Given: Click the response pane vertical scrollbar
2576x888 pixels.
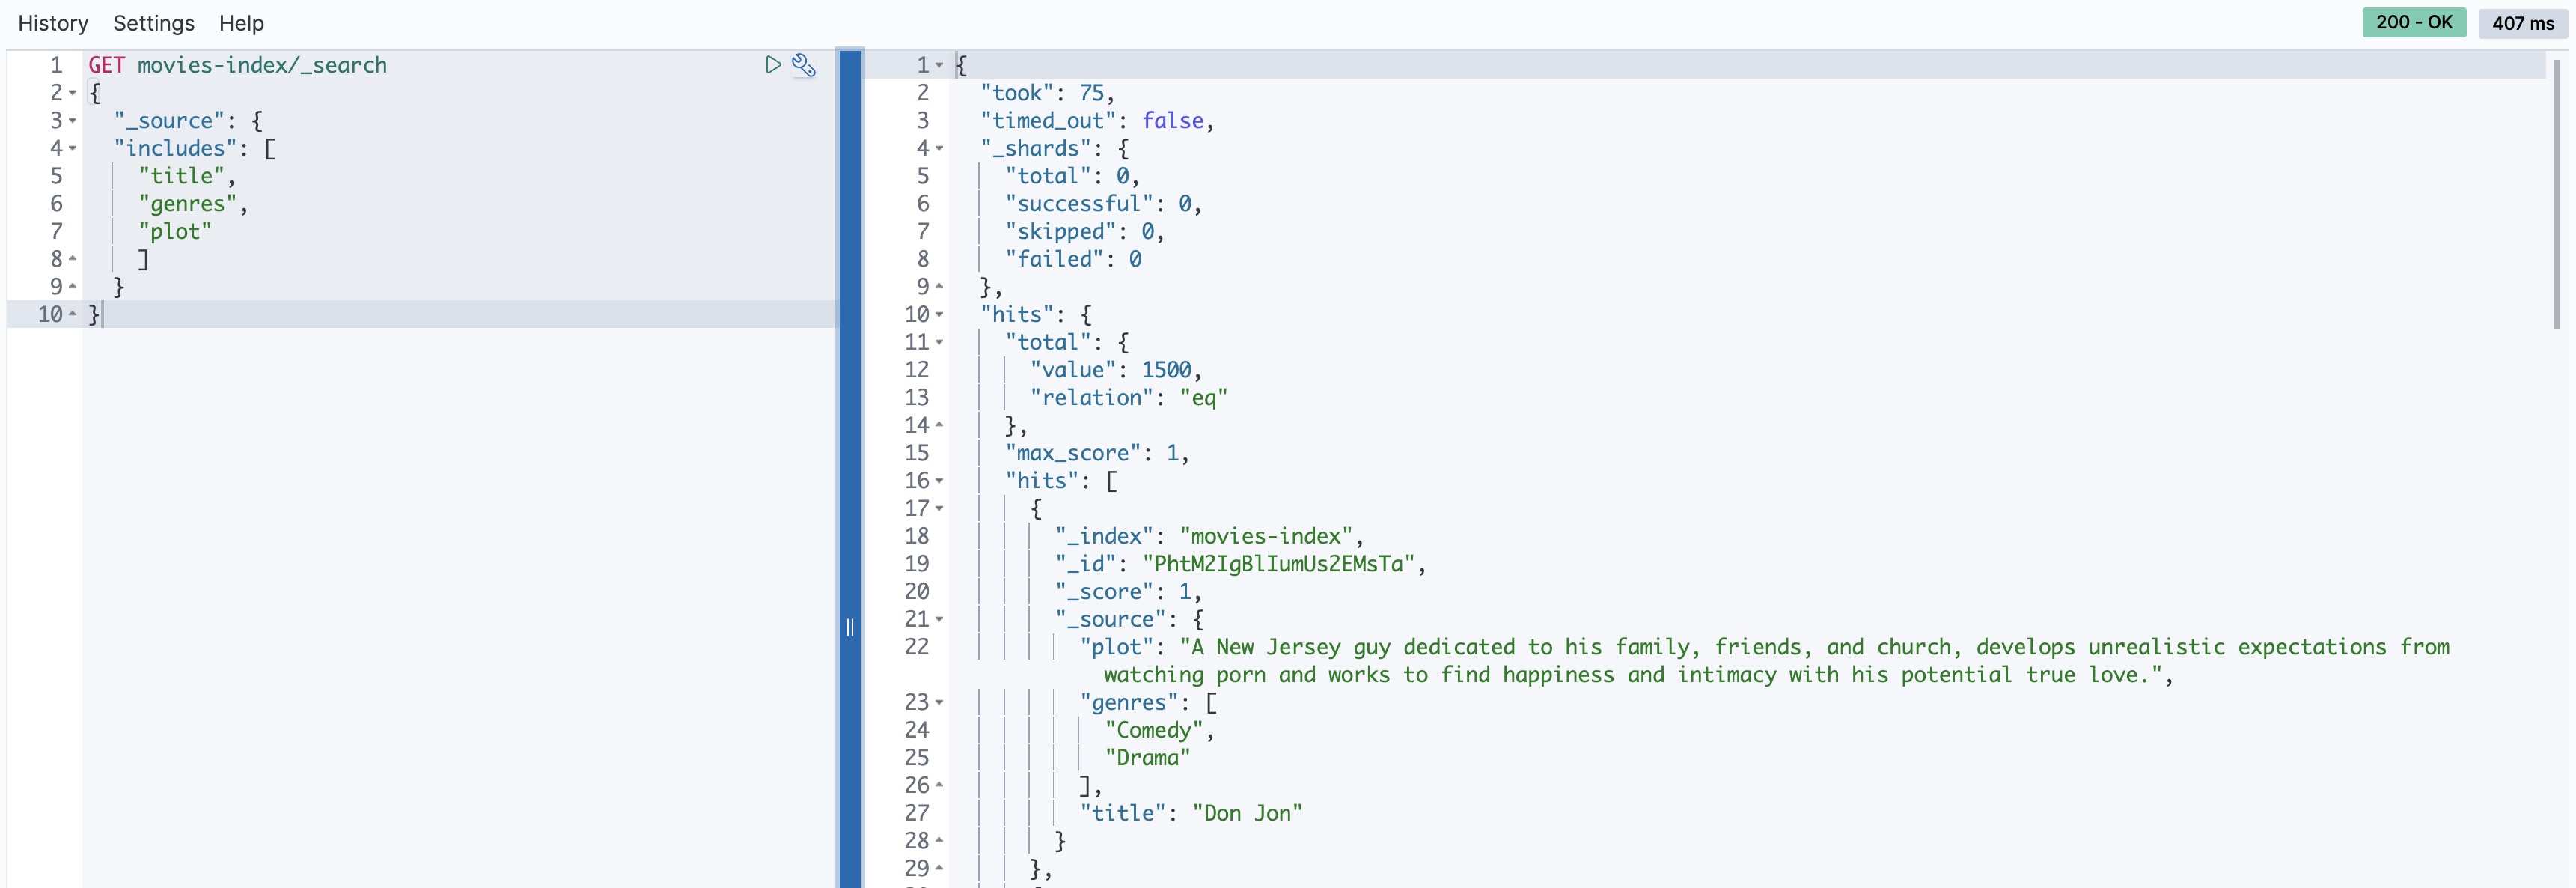Looking at the screenshot, I should (x=2556, y=195).
